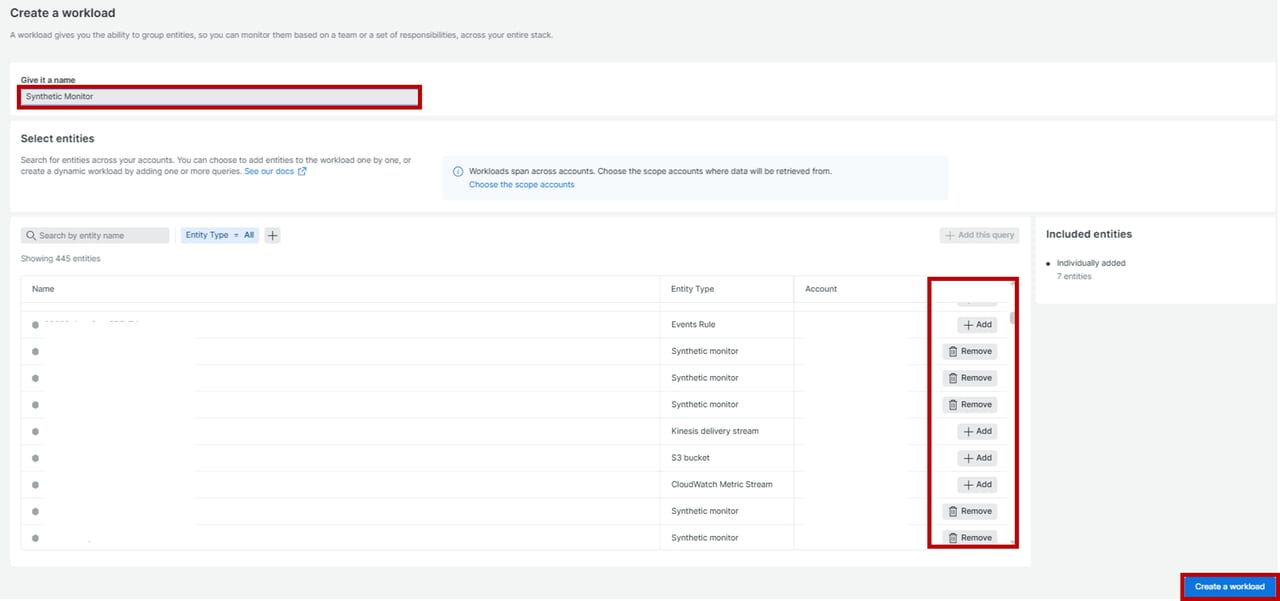The image size is (1280, 601).
Task: Remove the Synthetic monitor just above Kinesis delivery stream
Action: pos(969,405)
